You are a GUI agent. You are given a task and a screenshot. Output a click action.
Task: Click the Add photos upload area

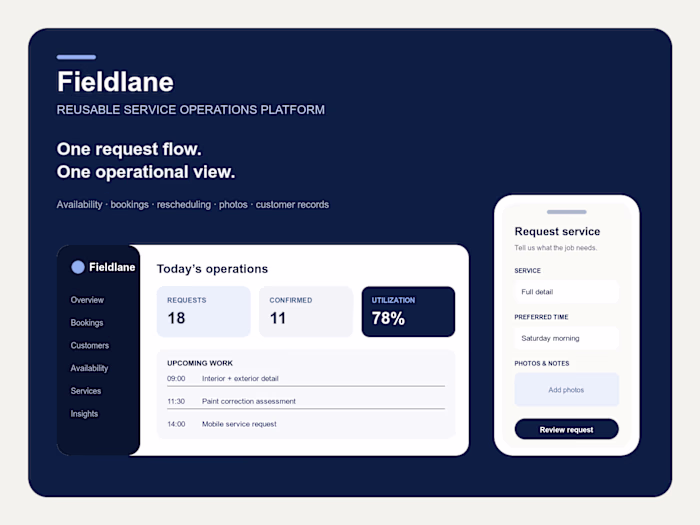(x=567, y=390)
